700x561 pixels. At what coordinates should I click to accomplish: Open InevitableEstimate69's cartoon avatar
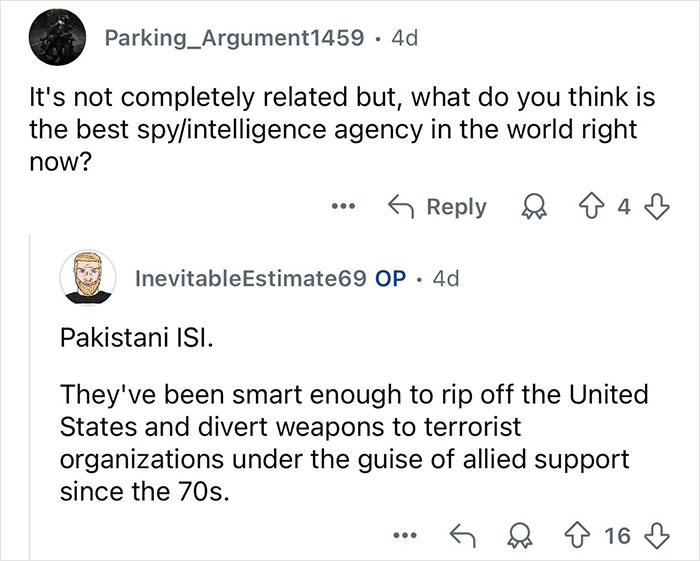87,278
